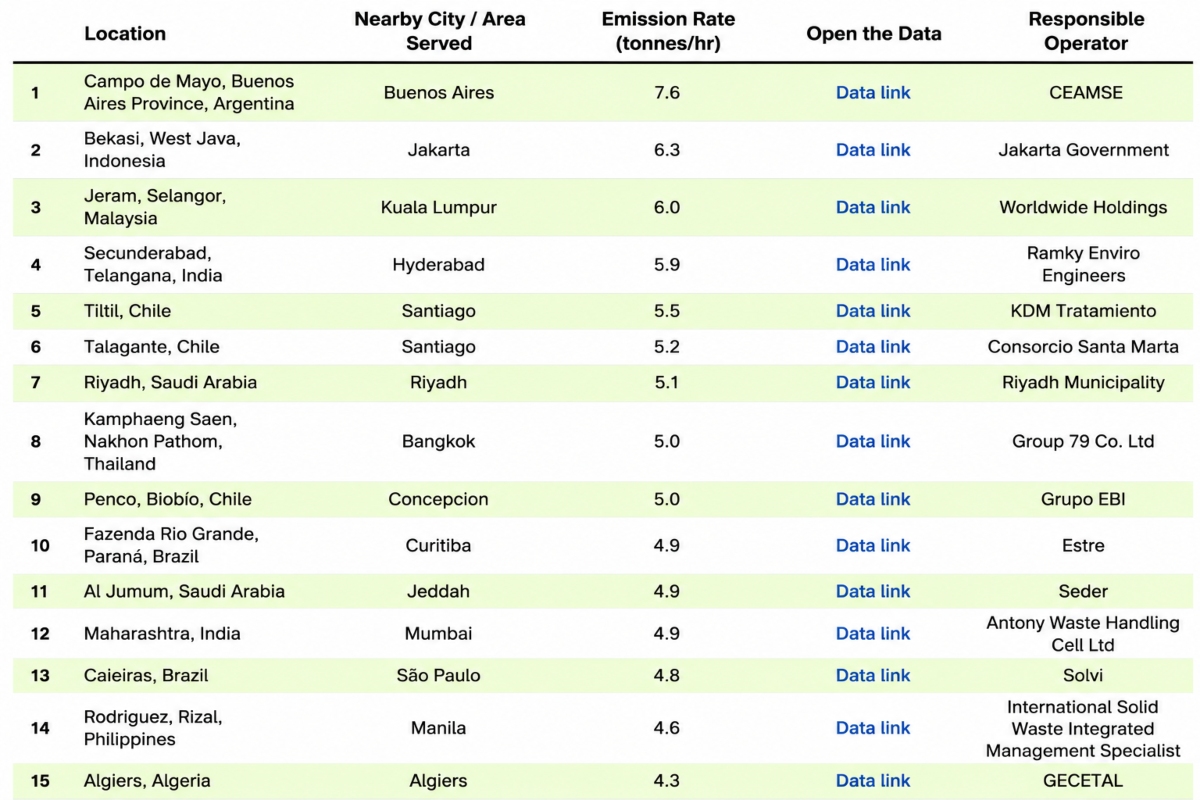Open Data link for Maharashtra, India row
The image size is (1200, 800).
click(873, 633)
